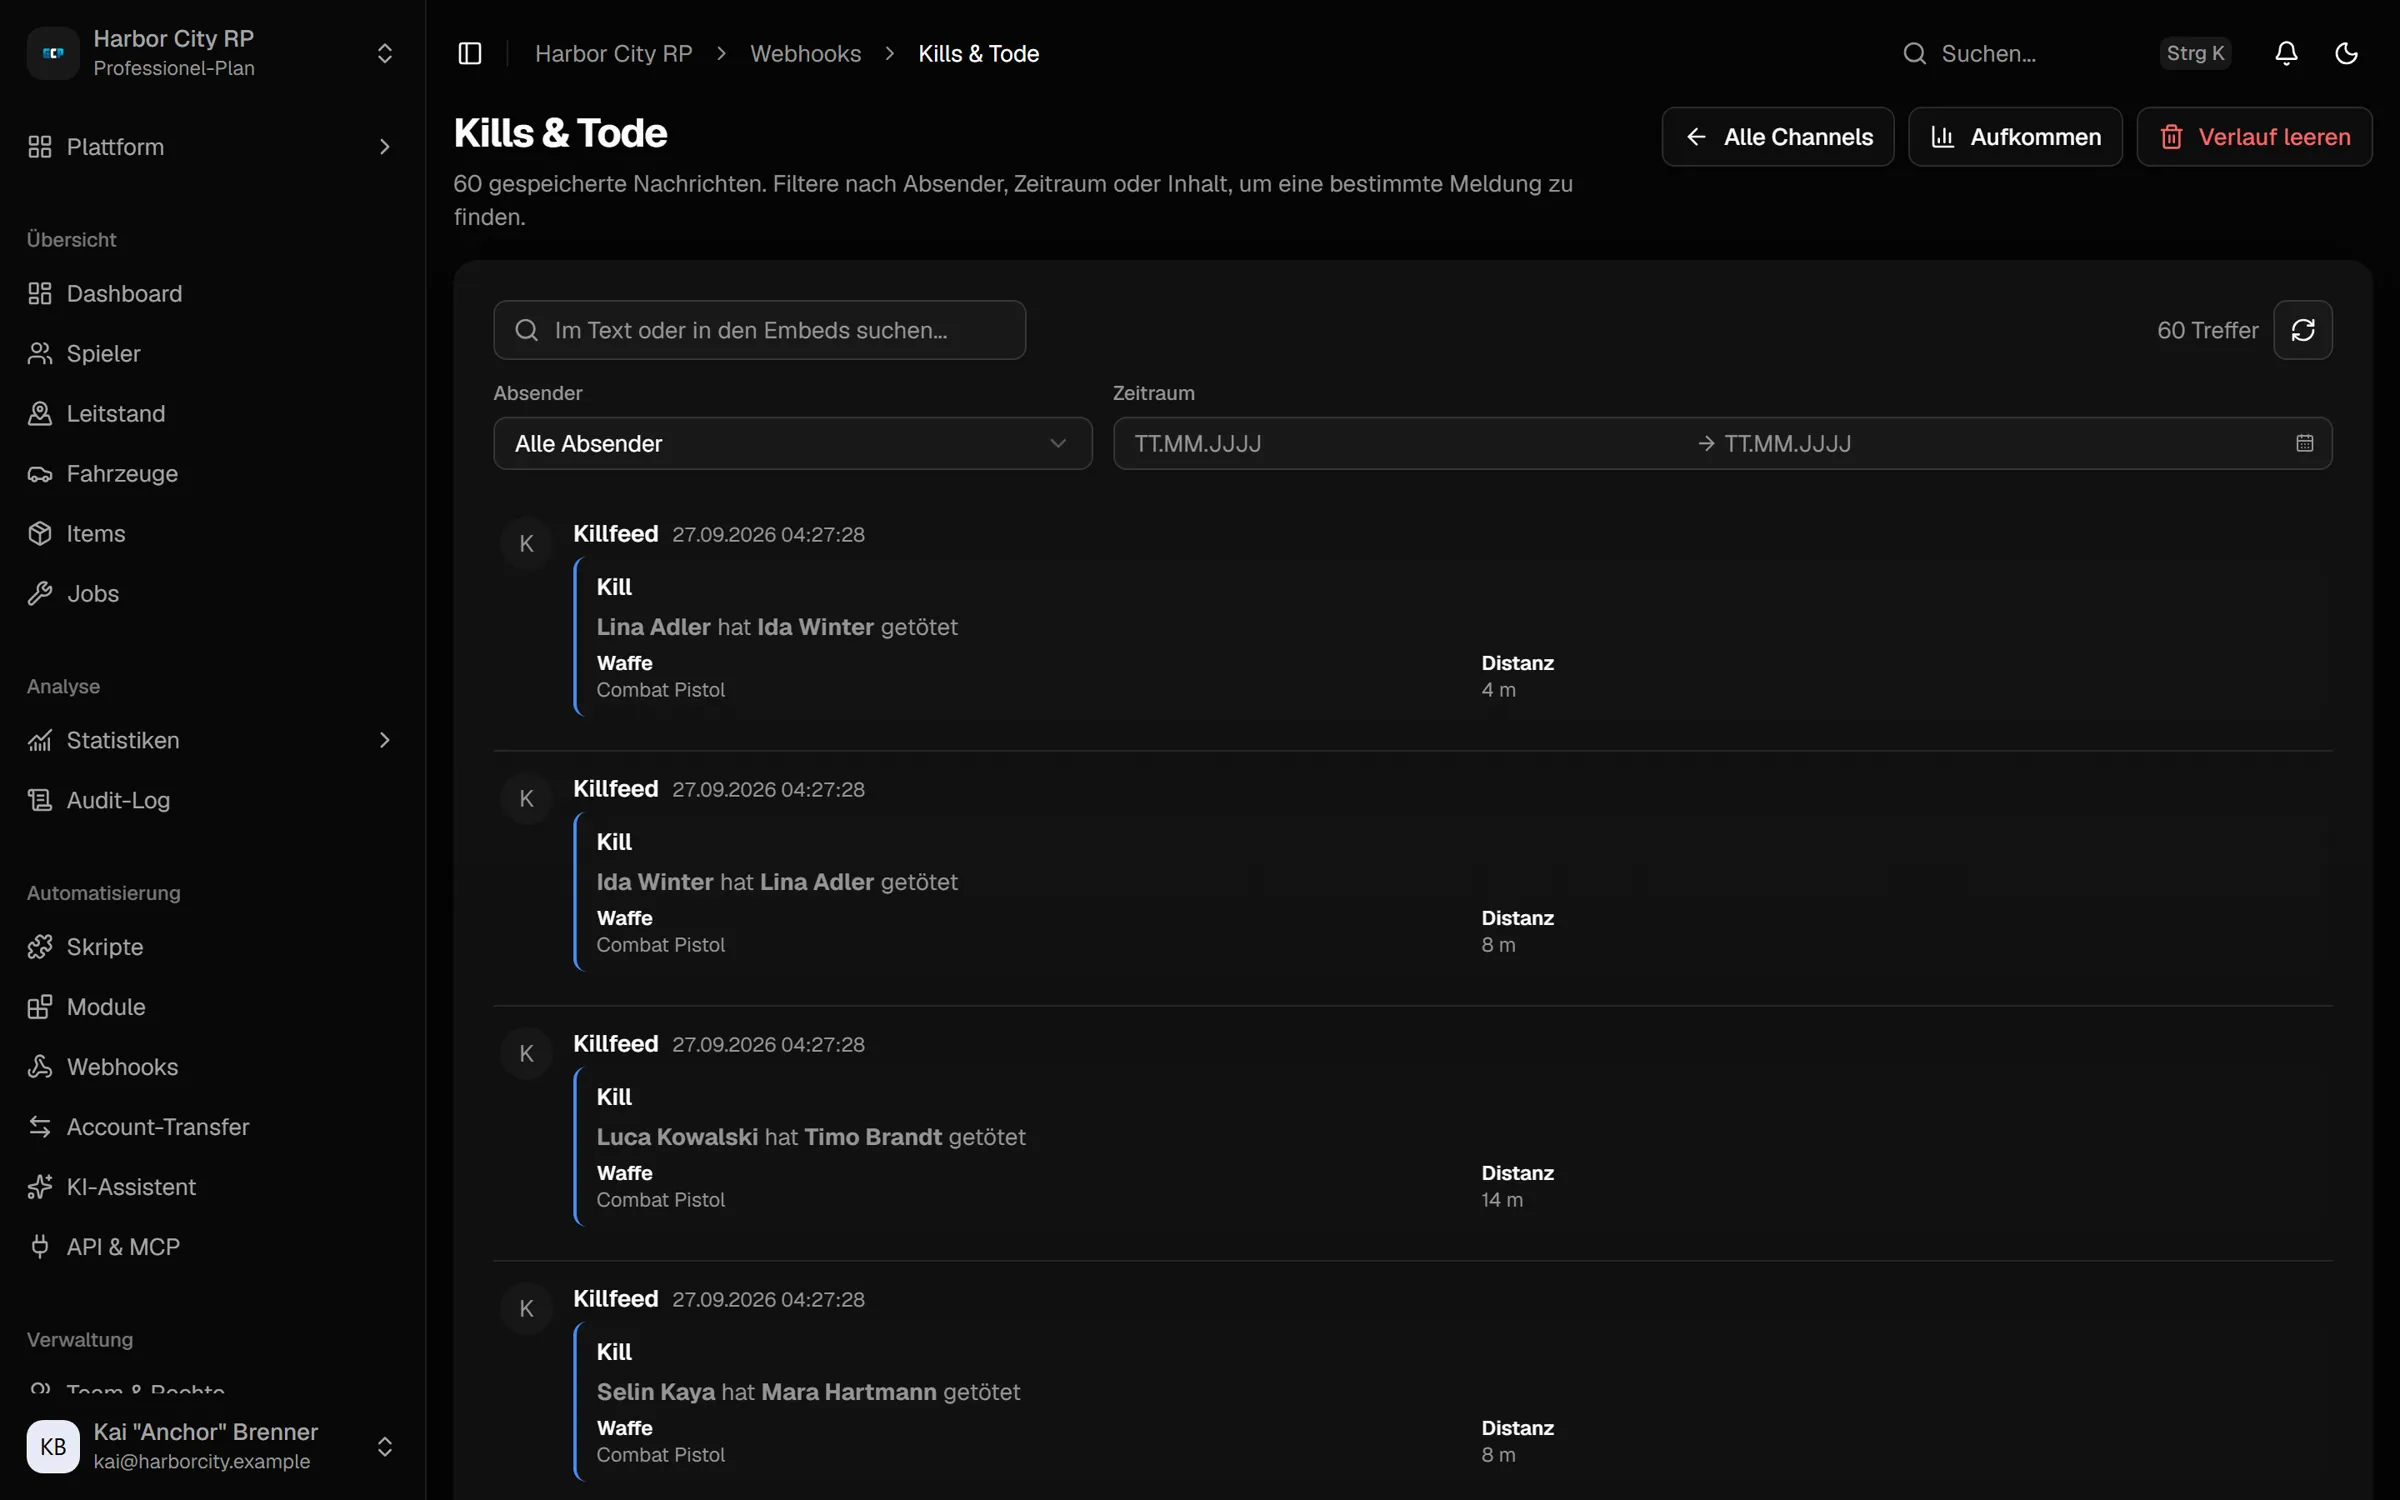Image resolution: width=2400 pixels, height=1500 pixels.
Task: Toggle the sidebar panel icon
Action: click(469, 53)
